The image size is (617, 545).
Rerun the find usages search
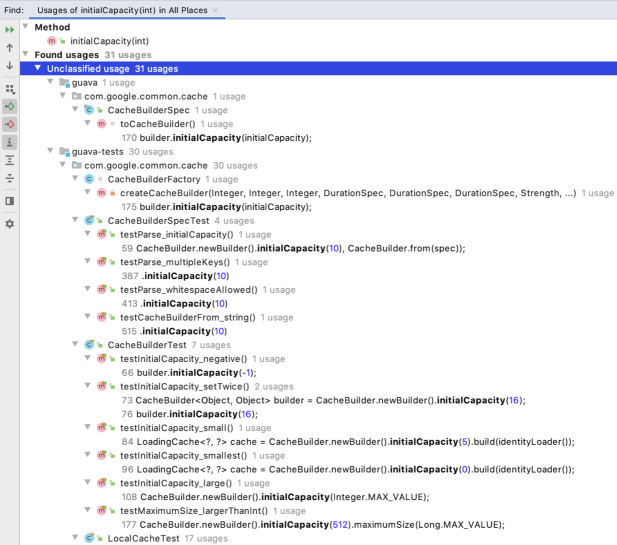coord(9,30)
